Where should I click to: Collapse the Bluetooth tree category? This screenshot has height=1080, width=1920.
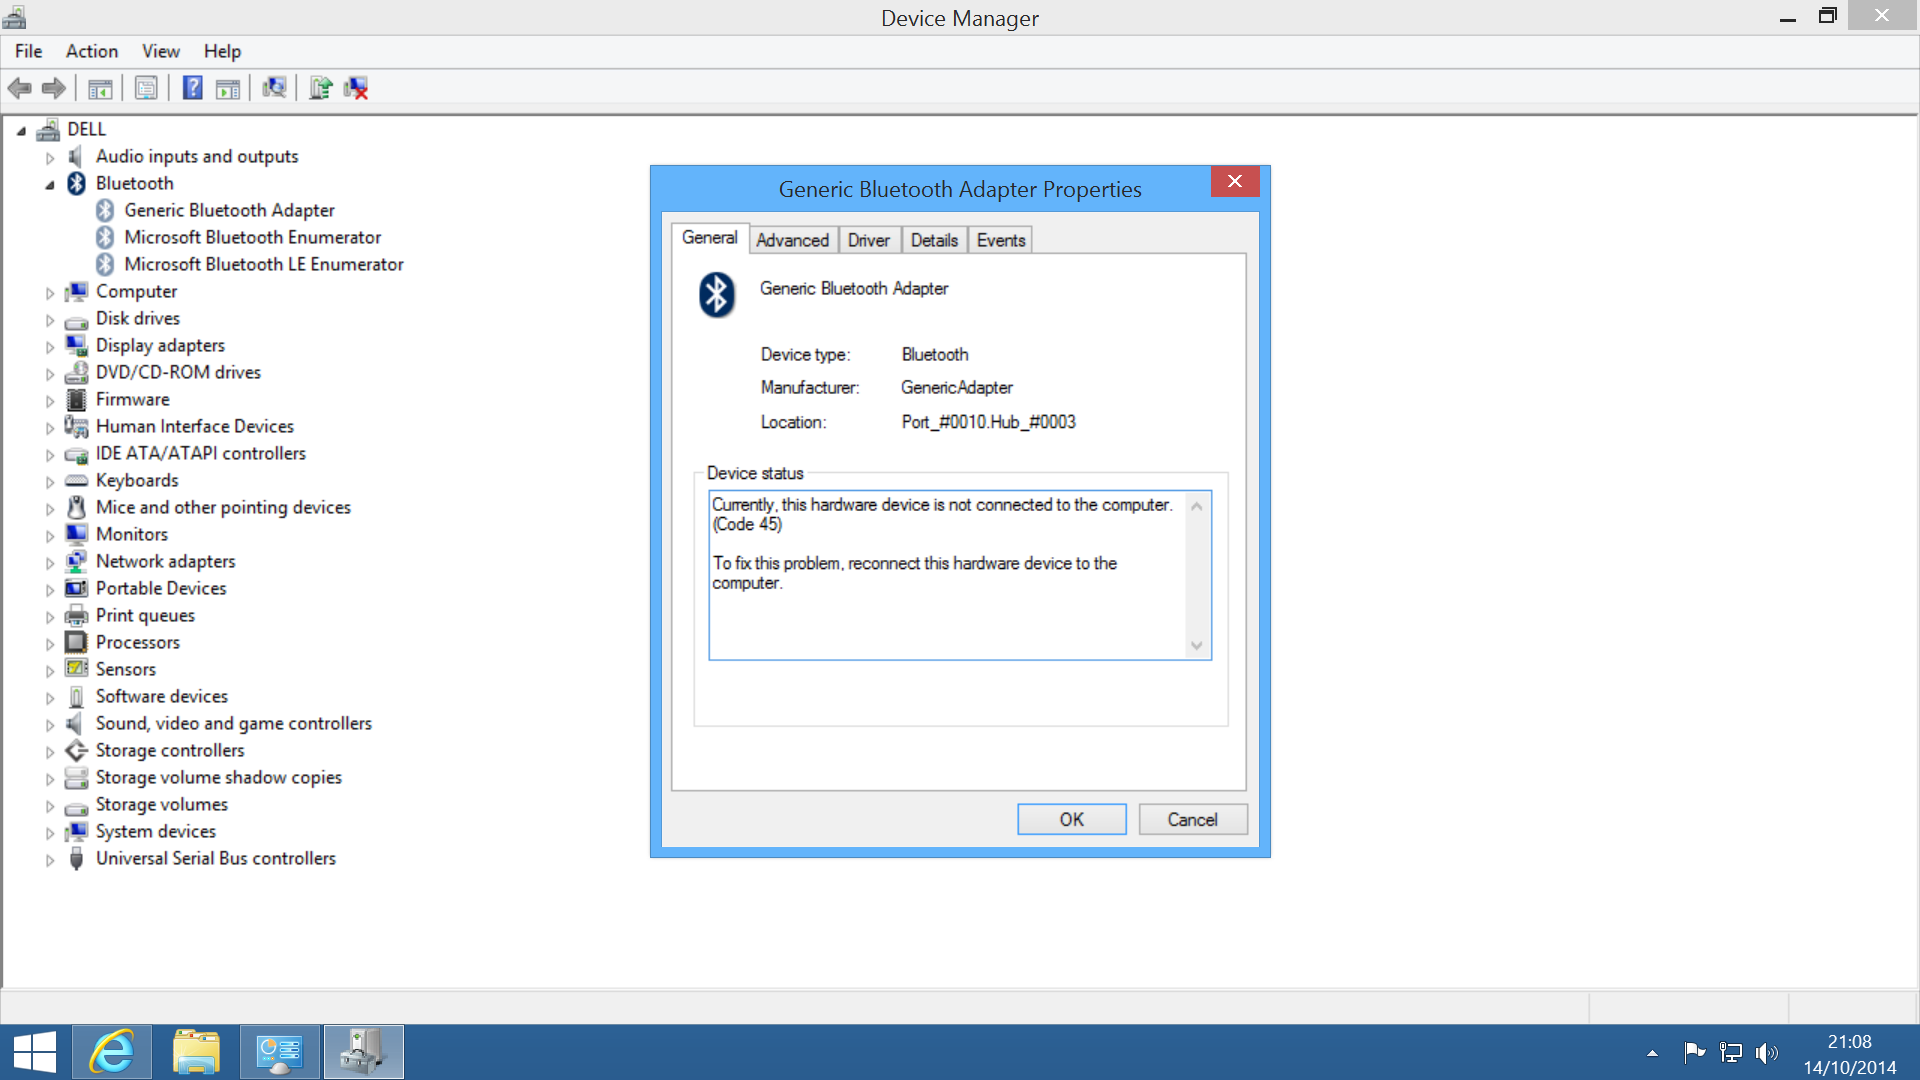(x=49, y=184)
